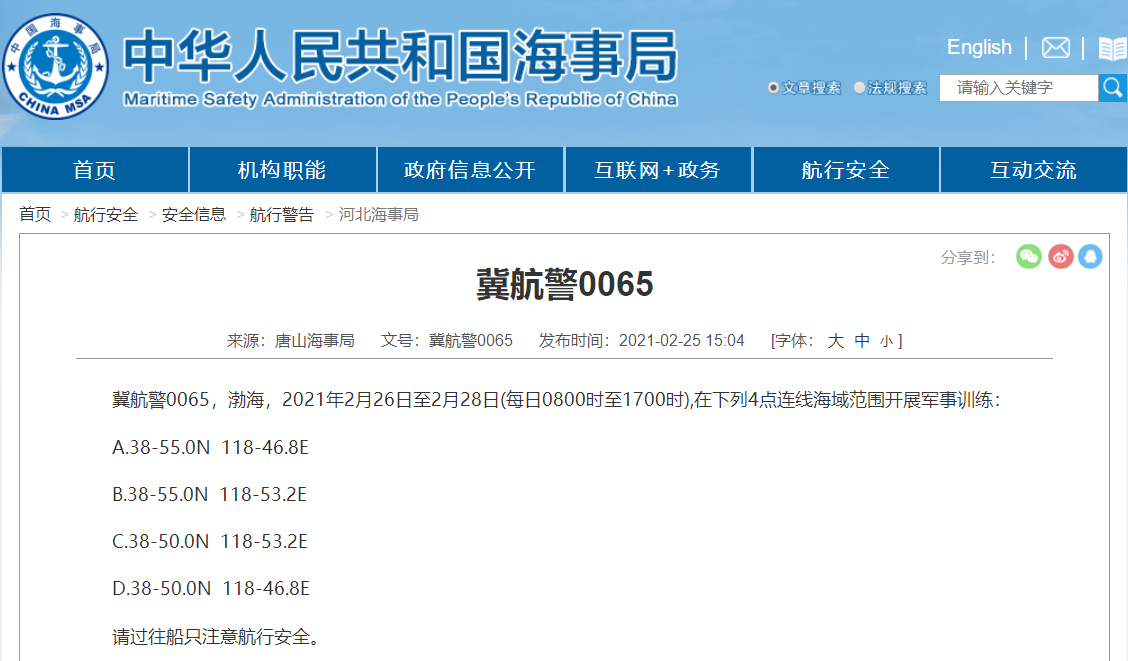Switch site language to English
1128x661 pixels.
[979, 47]
